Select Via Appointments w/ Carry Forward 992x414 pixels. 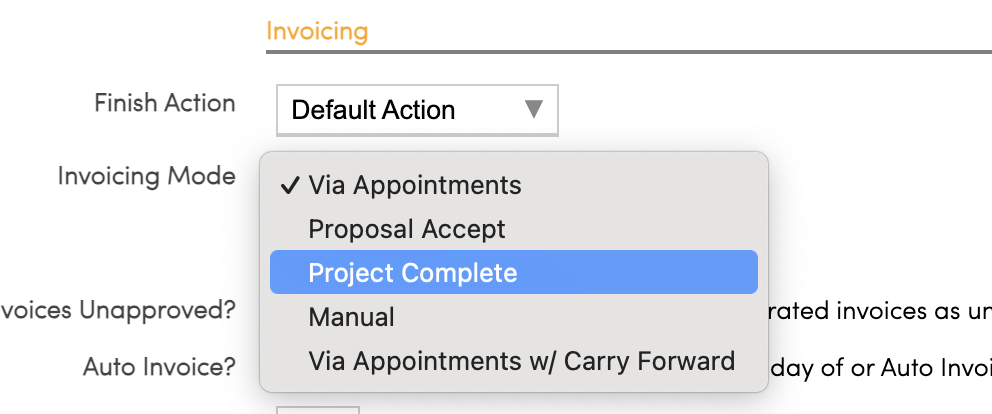(522, 361)
